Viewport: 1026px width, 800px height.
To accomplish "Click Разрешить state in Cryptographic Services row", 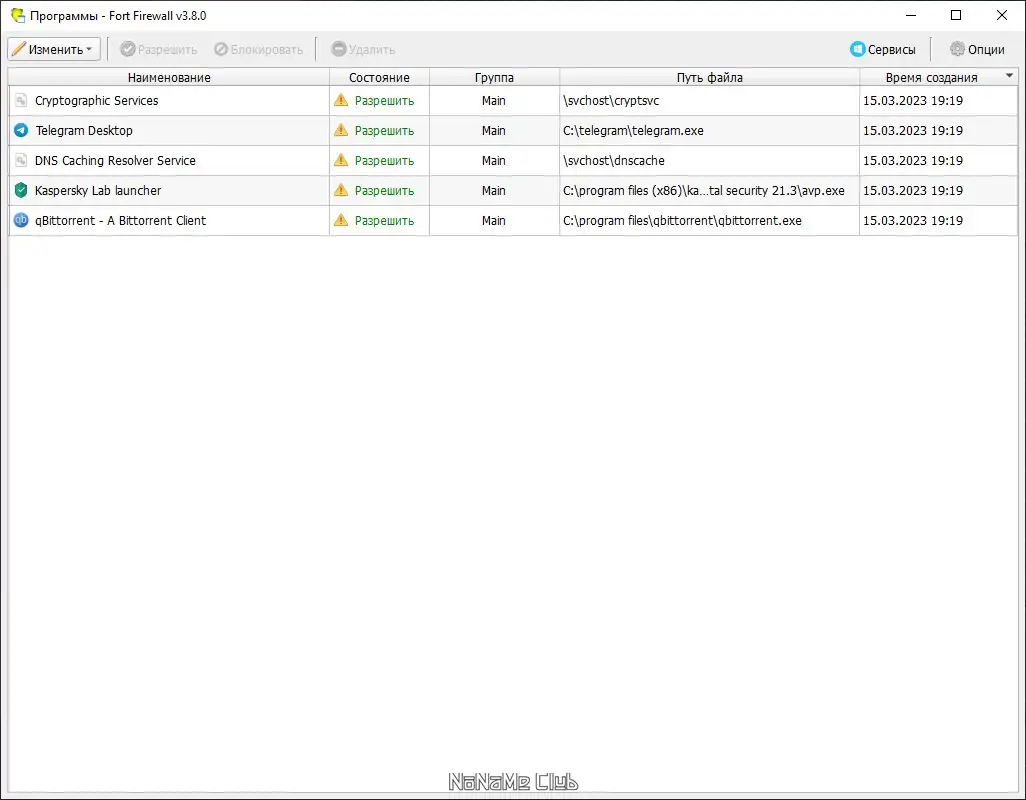I will (x=384, y=101).
